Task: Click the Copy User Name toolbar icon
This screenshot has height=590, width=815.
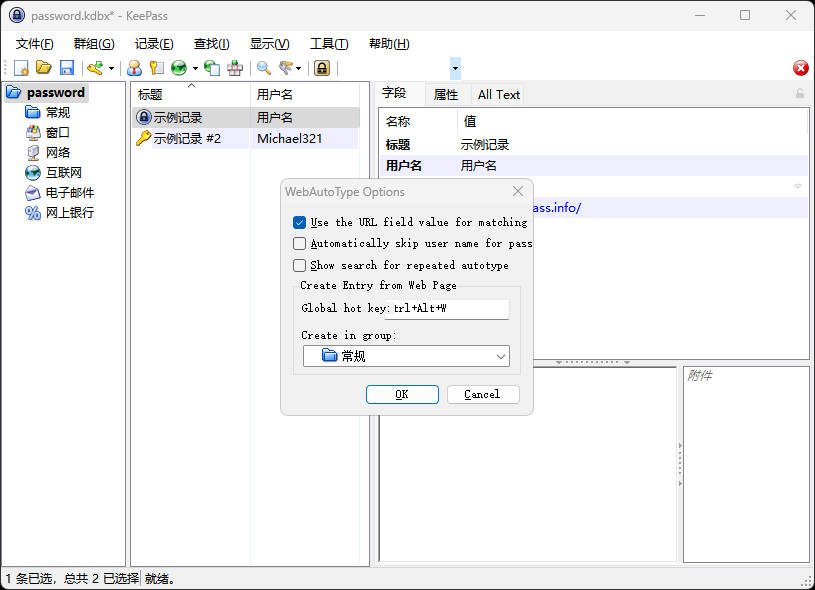Action: click(x=134, y=68)
